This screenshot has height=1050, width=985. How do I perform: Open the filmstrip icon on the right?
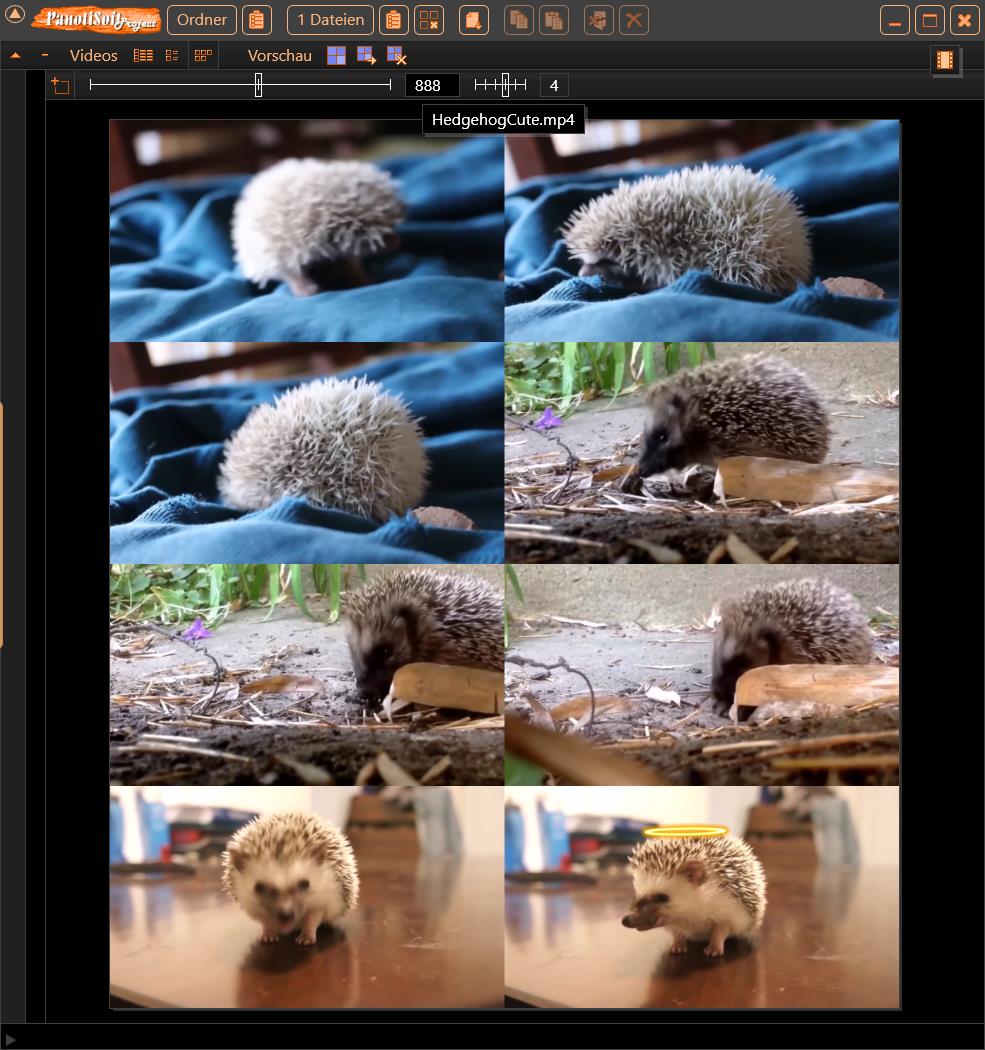pos(944,59)
